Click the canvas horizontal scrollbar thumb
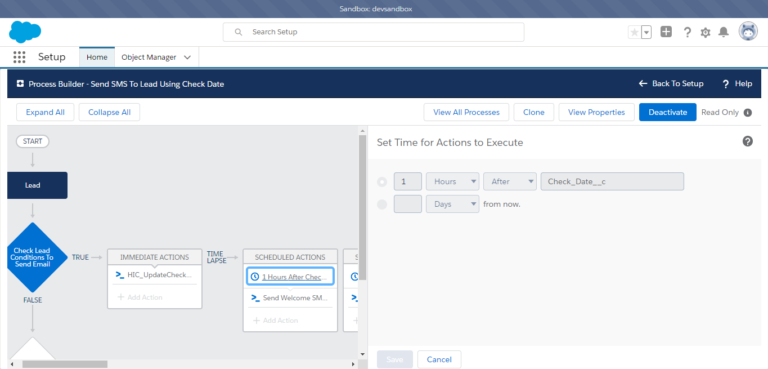 coord(64,364)
